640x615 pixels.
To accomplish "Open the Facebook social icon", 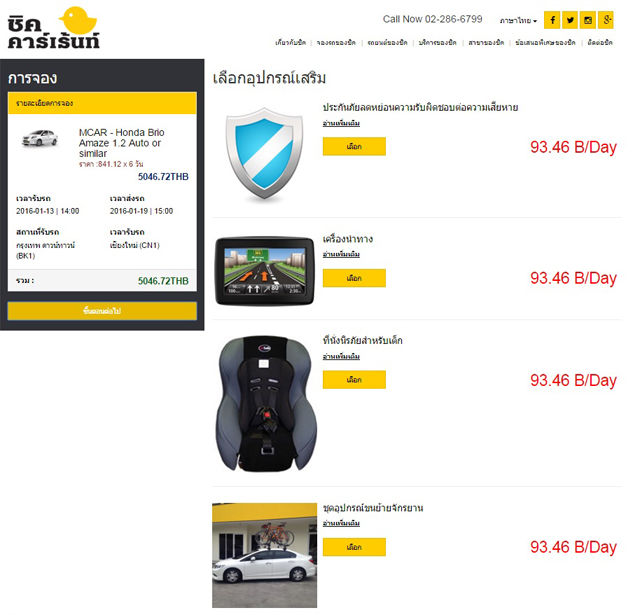I will coord(552,20).
